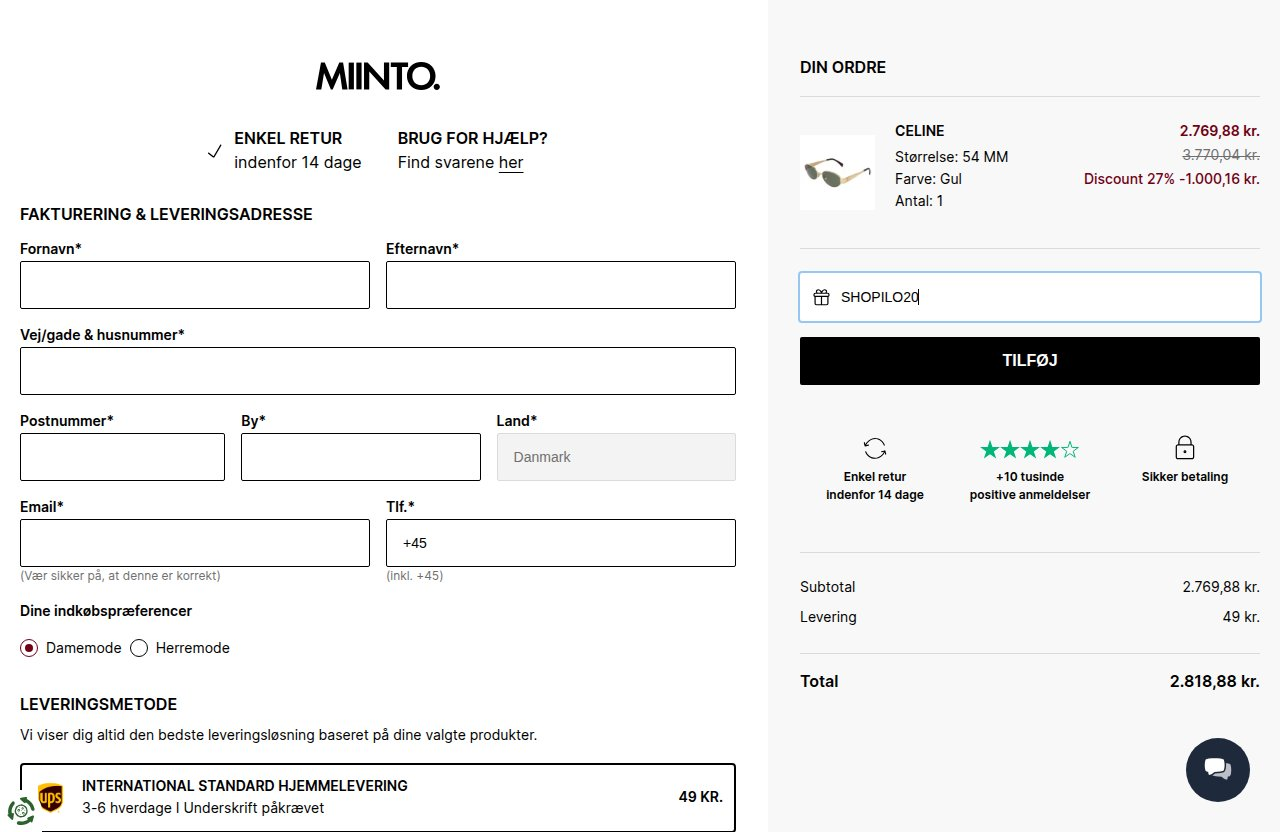Click the Postnummer input field
Image resolution: width=1280 pixels, height=832 pixels.
(x=122, y=457)
